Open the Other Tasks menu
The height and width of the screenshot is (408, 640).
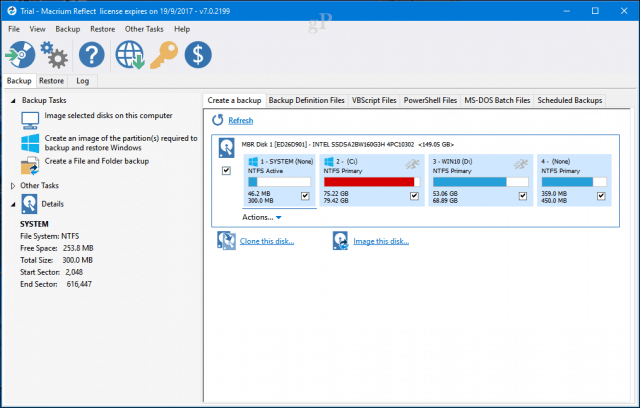pos(144,29)
